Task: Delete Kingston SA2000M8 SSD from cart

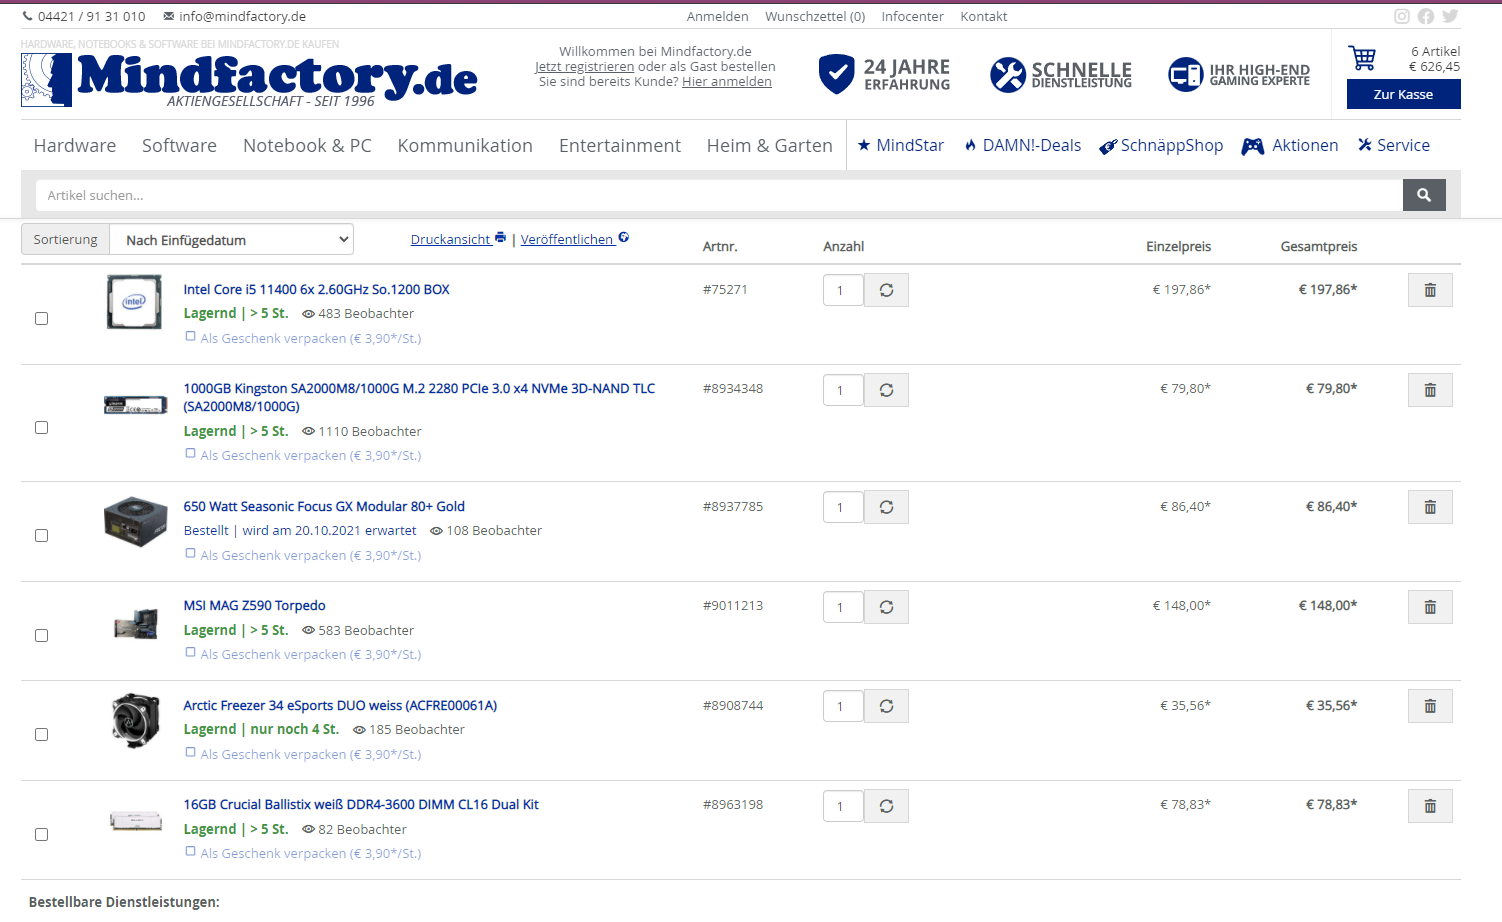Action: pyautogui.click(x=1430, y=390)
